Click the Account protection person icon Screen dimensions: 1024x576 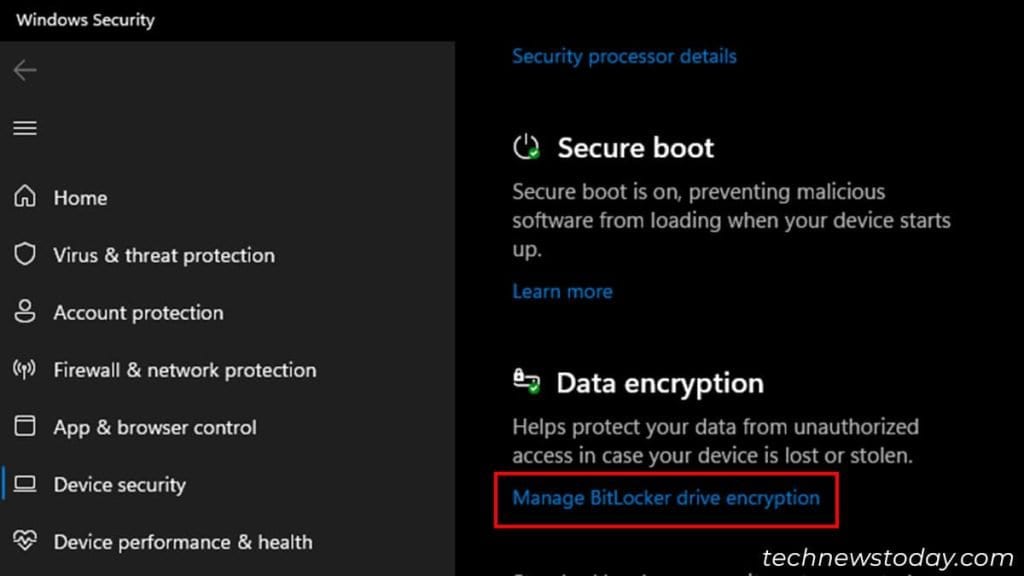(23, 312)
